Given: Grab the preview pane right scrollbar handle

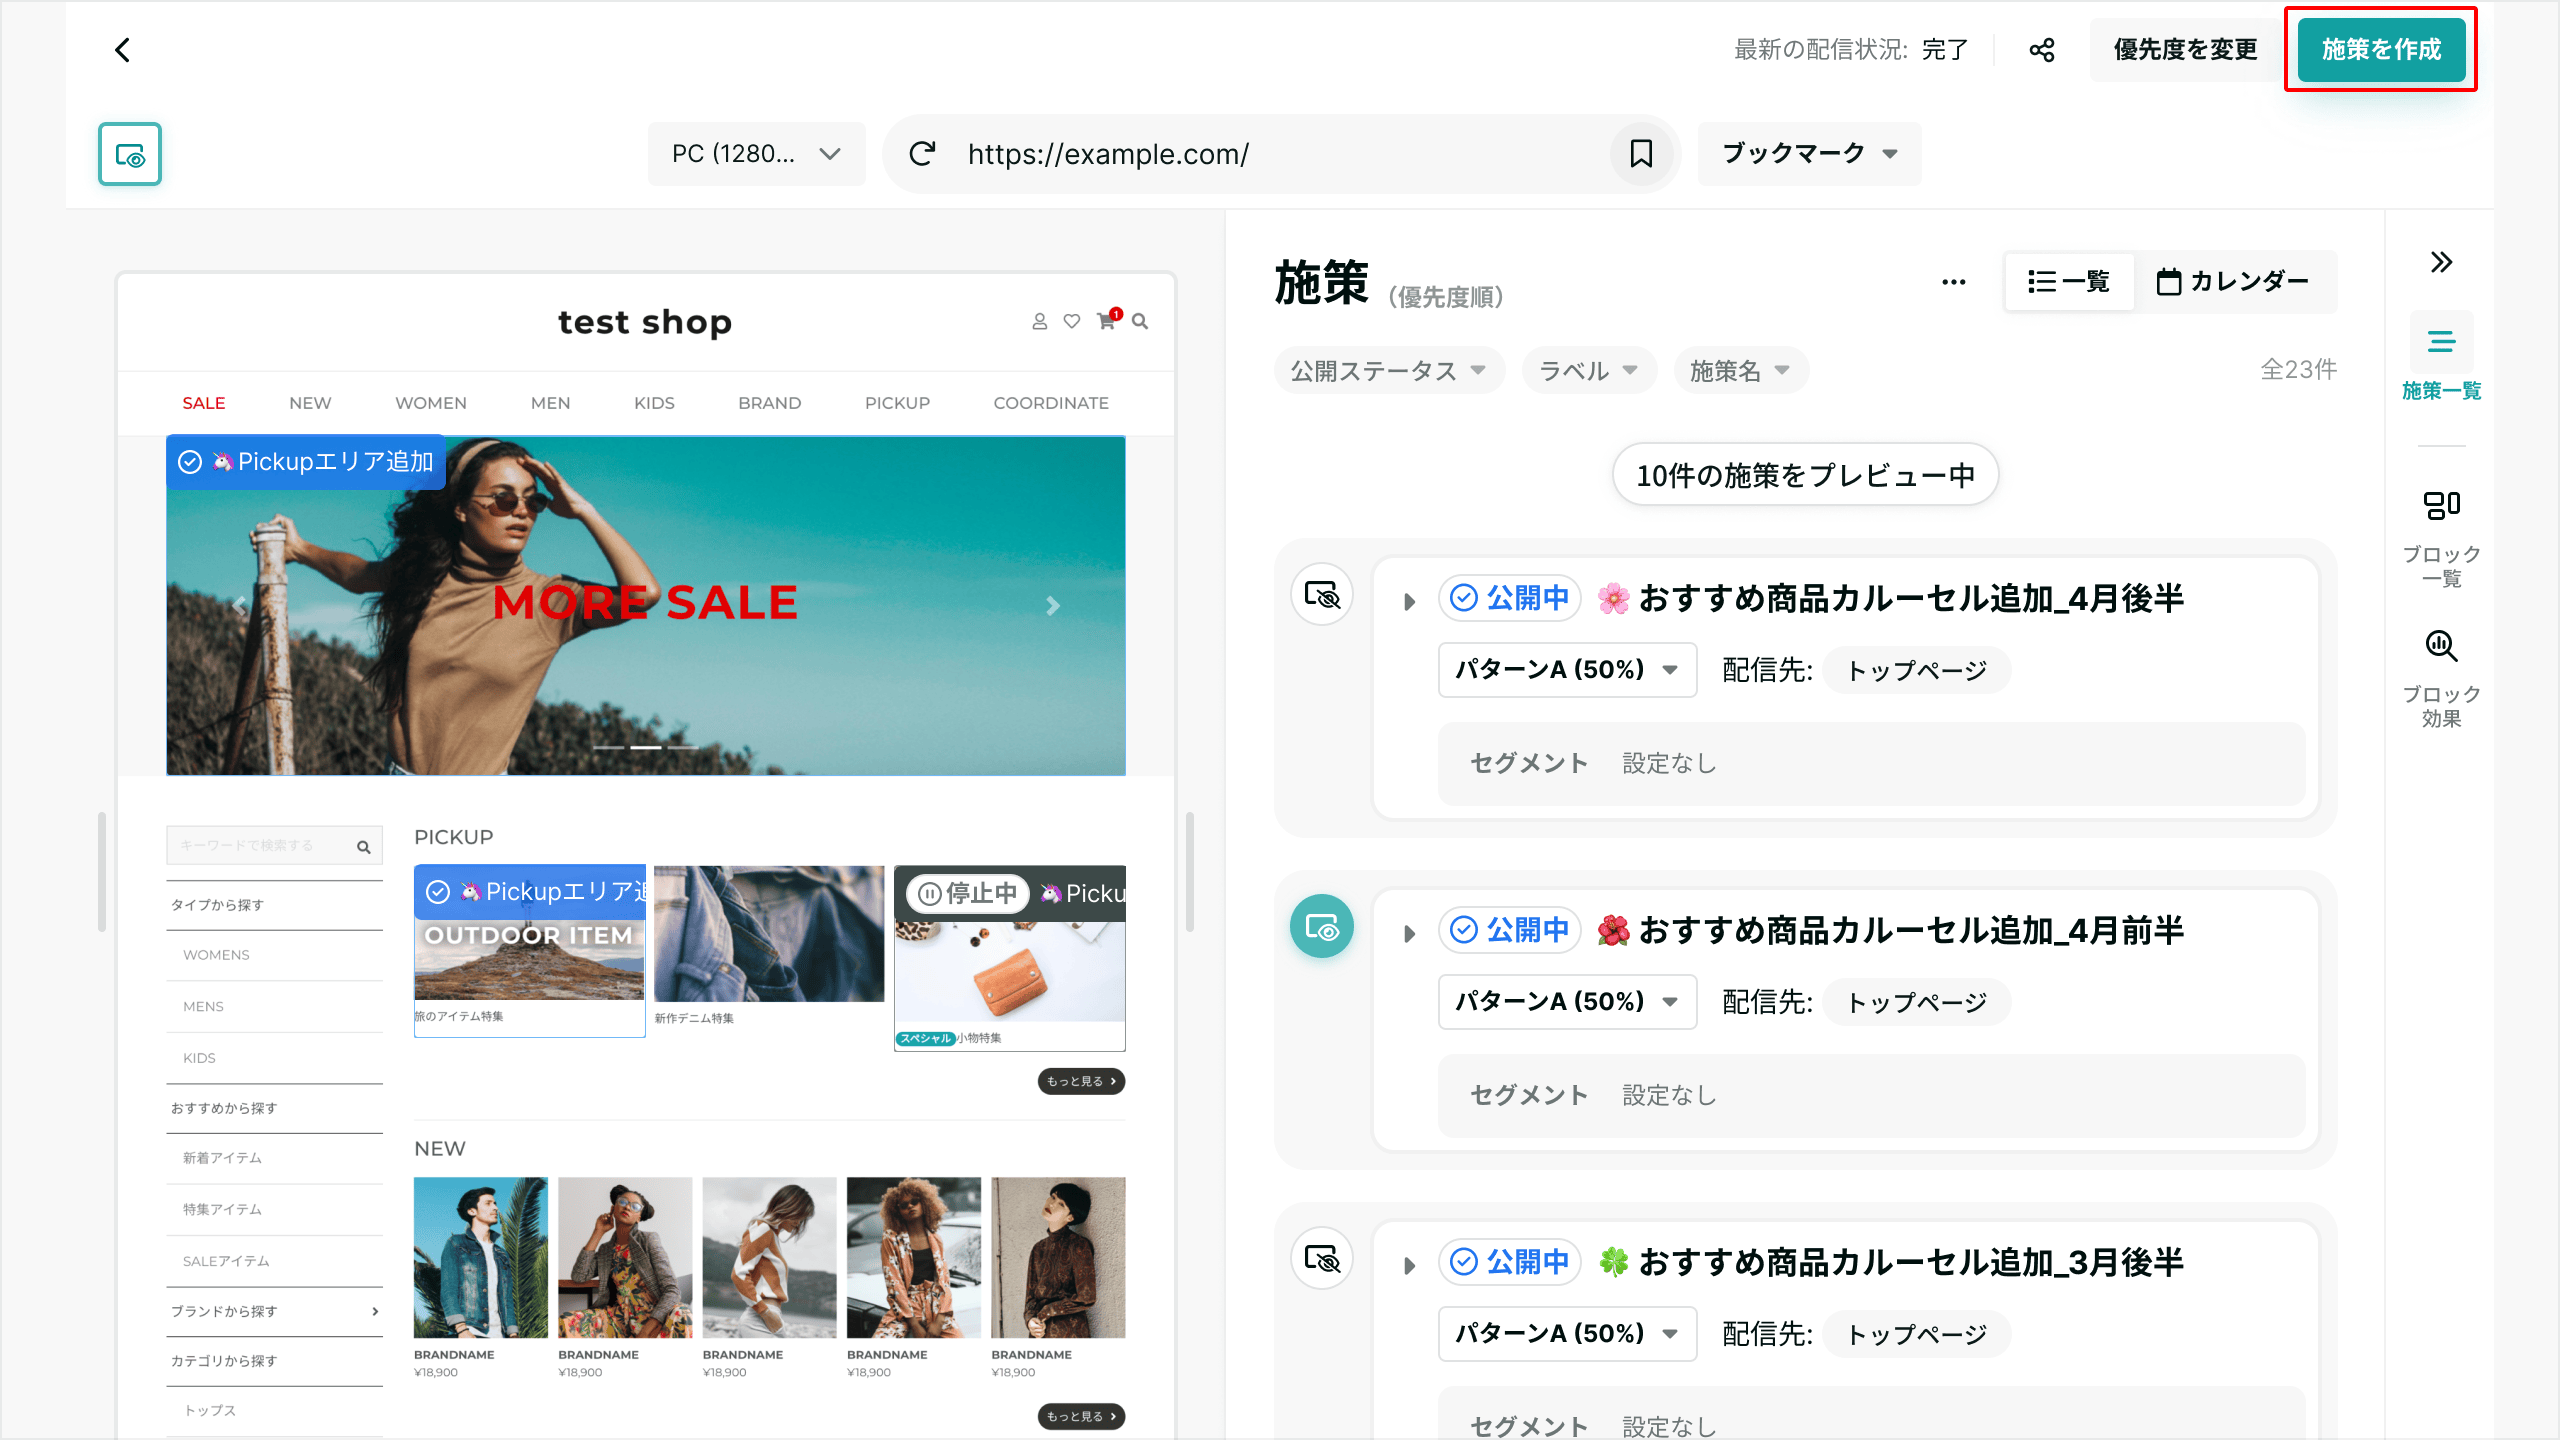Looking at the screenshot, I should [x=1190, y=872].
